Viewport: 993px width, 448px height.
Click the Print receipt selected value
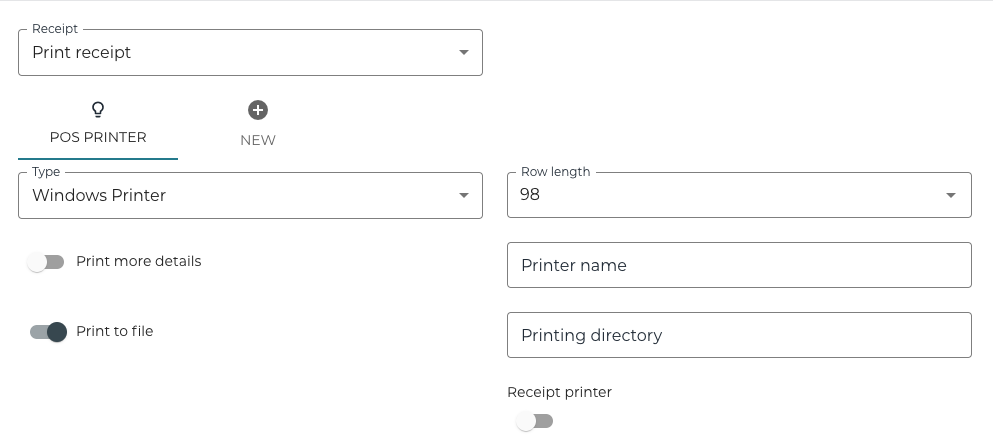tap(82, 53)
